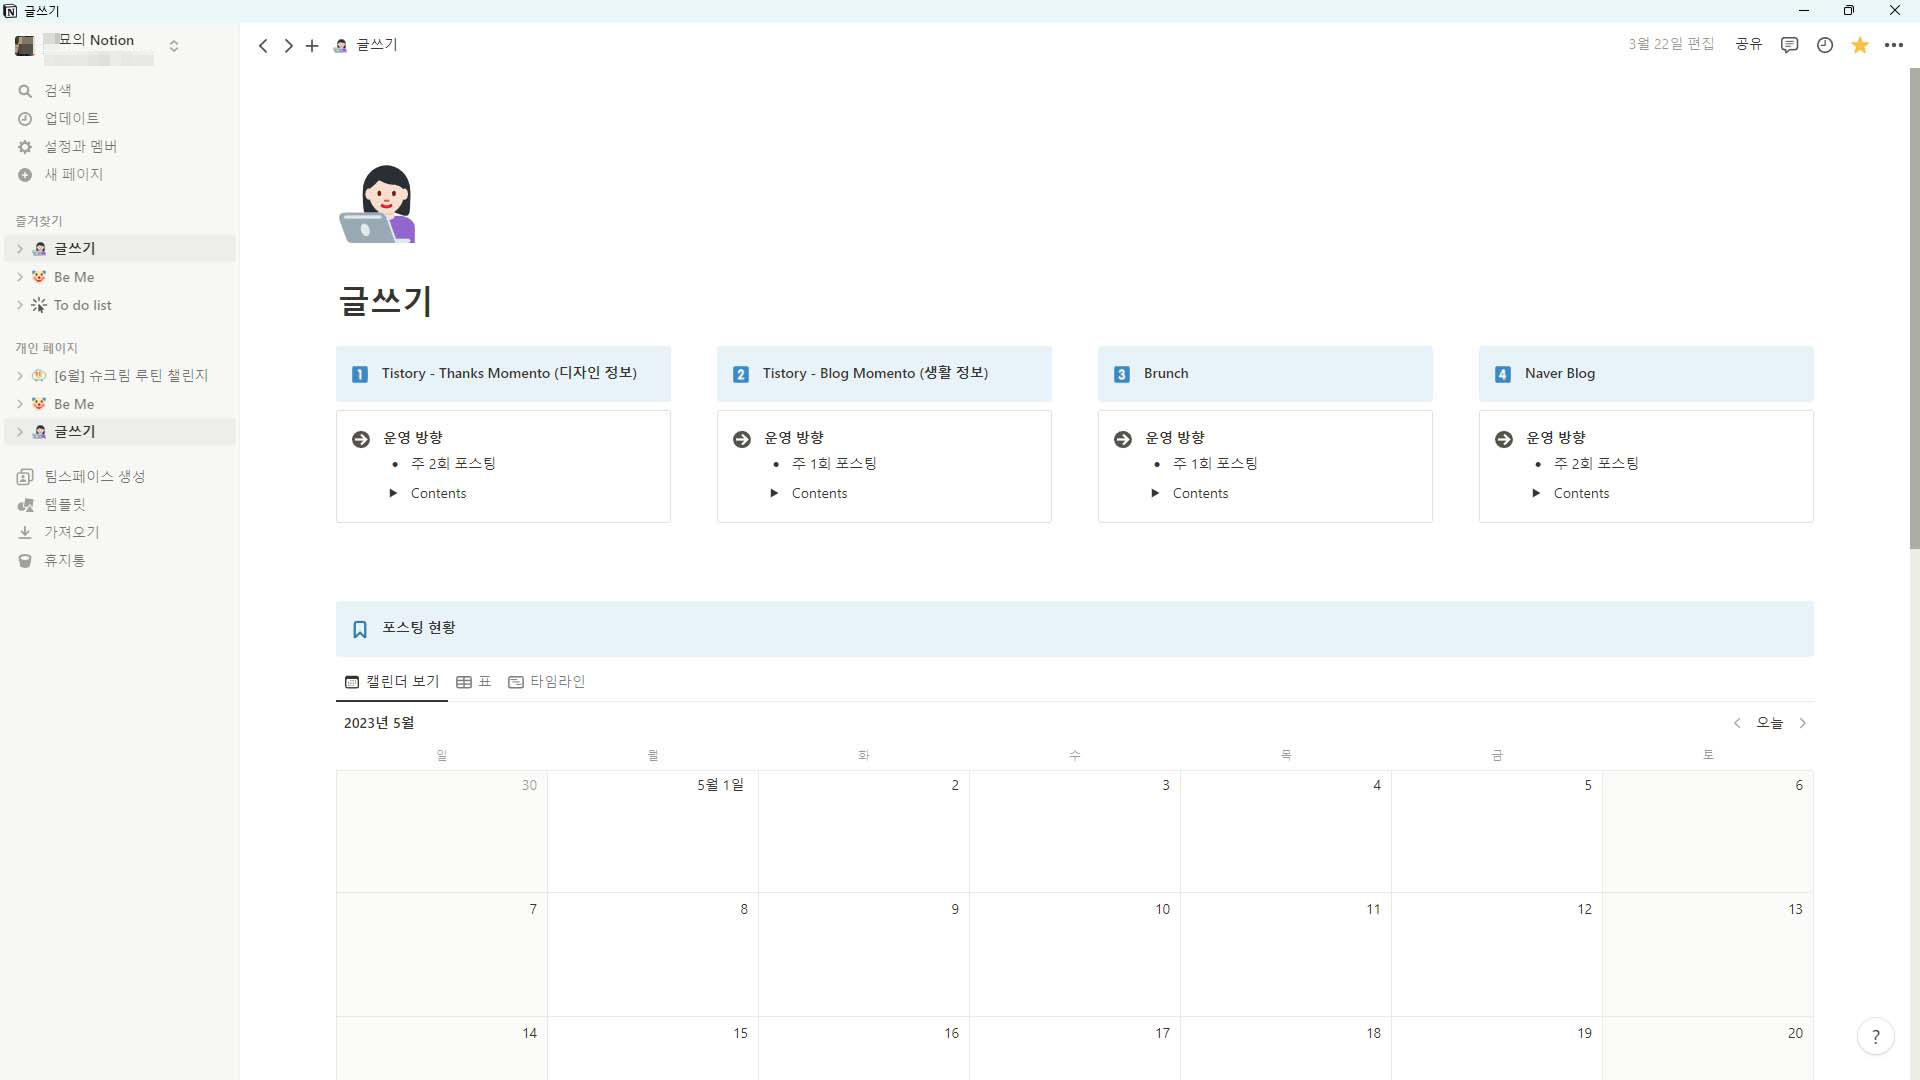Click the 공유 share button
The image size is (1920, 1080).
point(1748,45)
